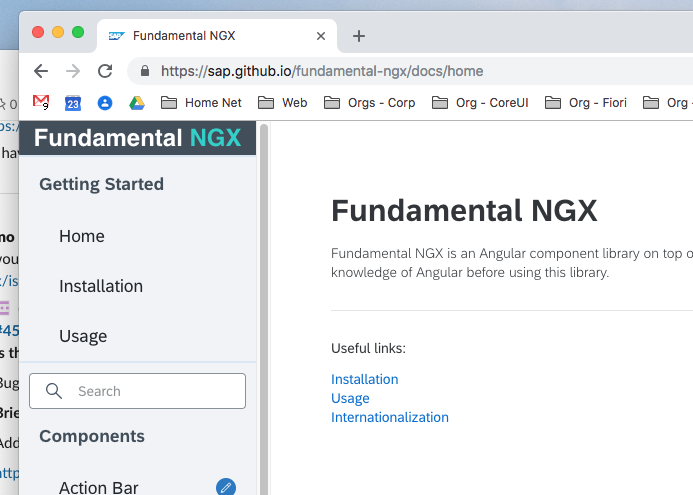Click the blue pencil badge beside Action Bar

click(226, 487)
